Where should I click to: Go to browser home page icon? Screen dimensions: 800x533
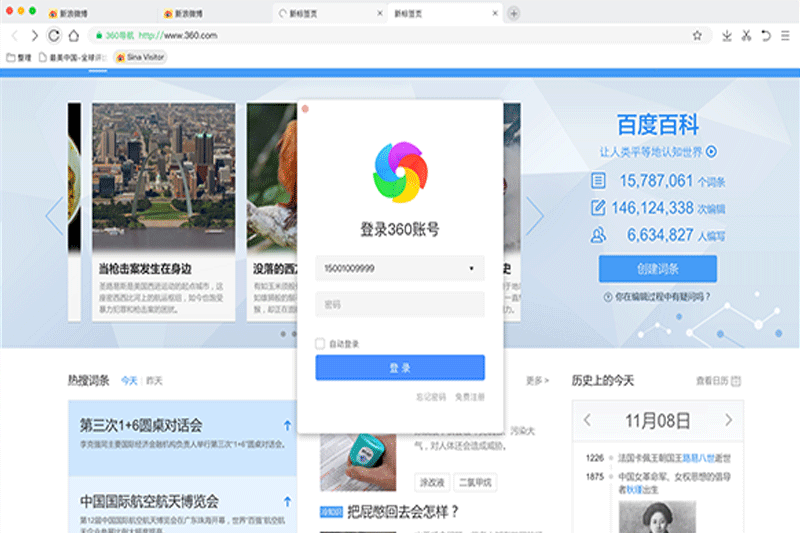[73, 35]
